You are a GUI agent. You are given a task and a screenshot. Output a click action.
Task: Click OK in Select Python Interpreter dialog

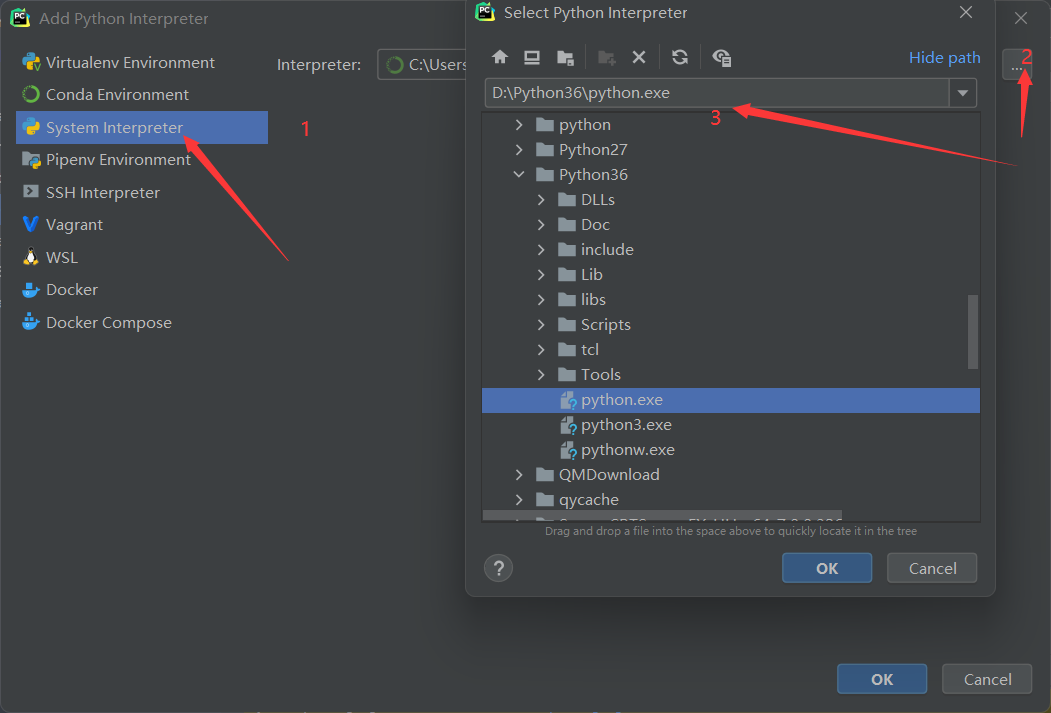pyautogui.click(x=826, y=568)
